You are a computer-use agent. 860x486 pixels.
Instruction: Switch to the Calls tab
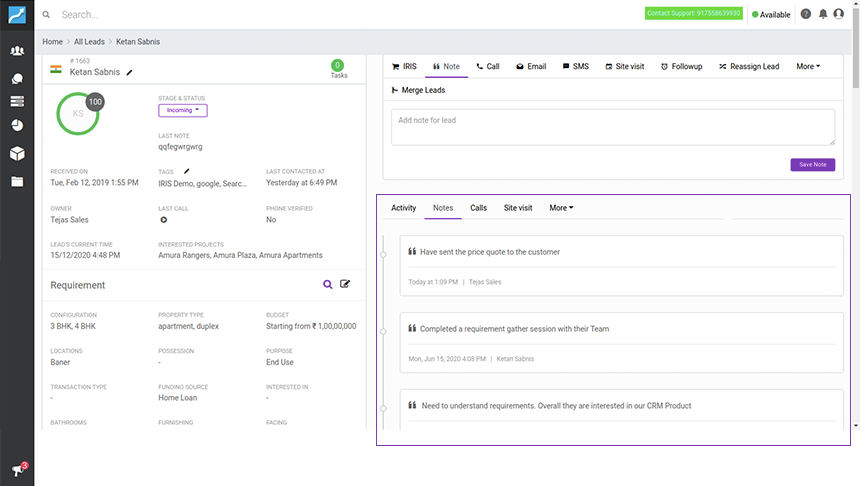478,208
